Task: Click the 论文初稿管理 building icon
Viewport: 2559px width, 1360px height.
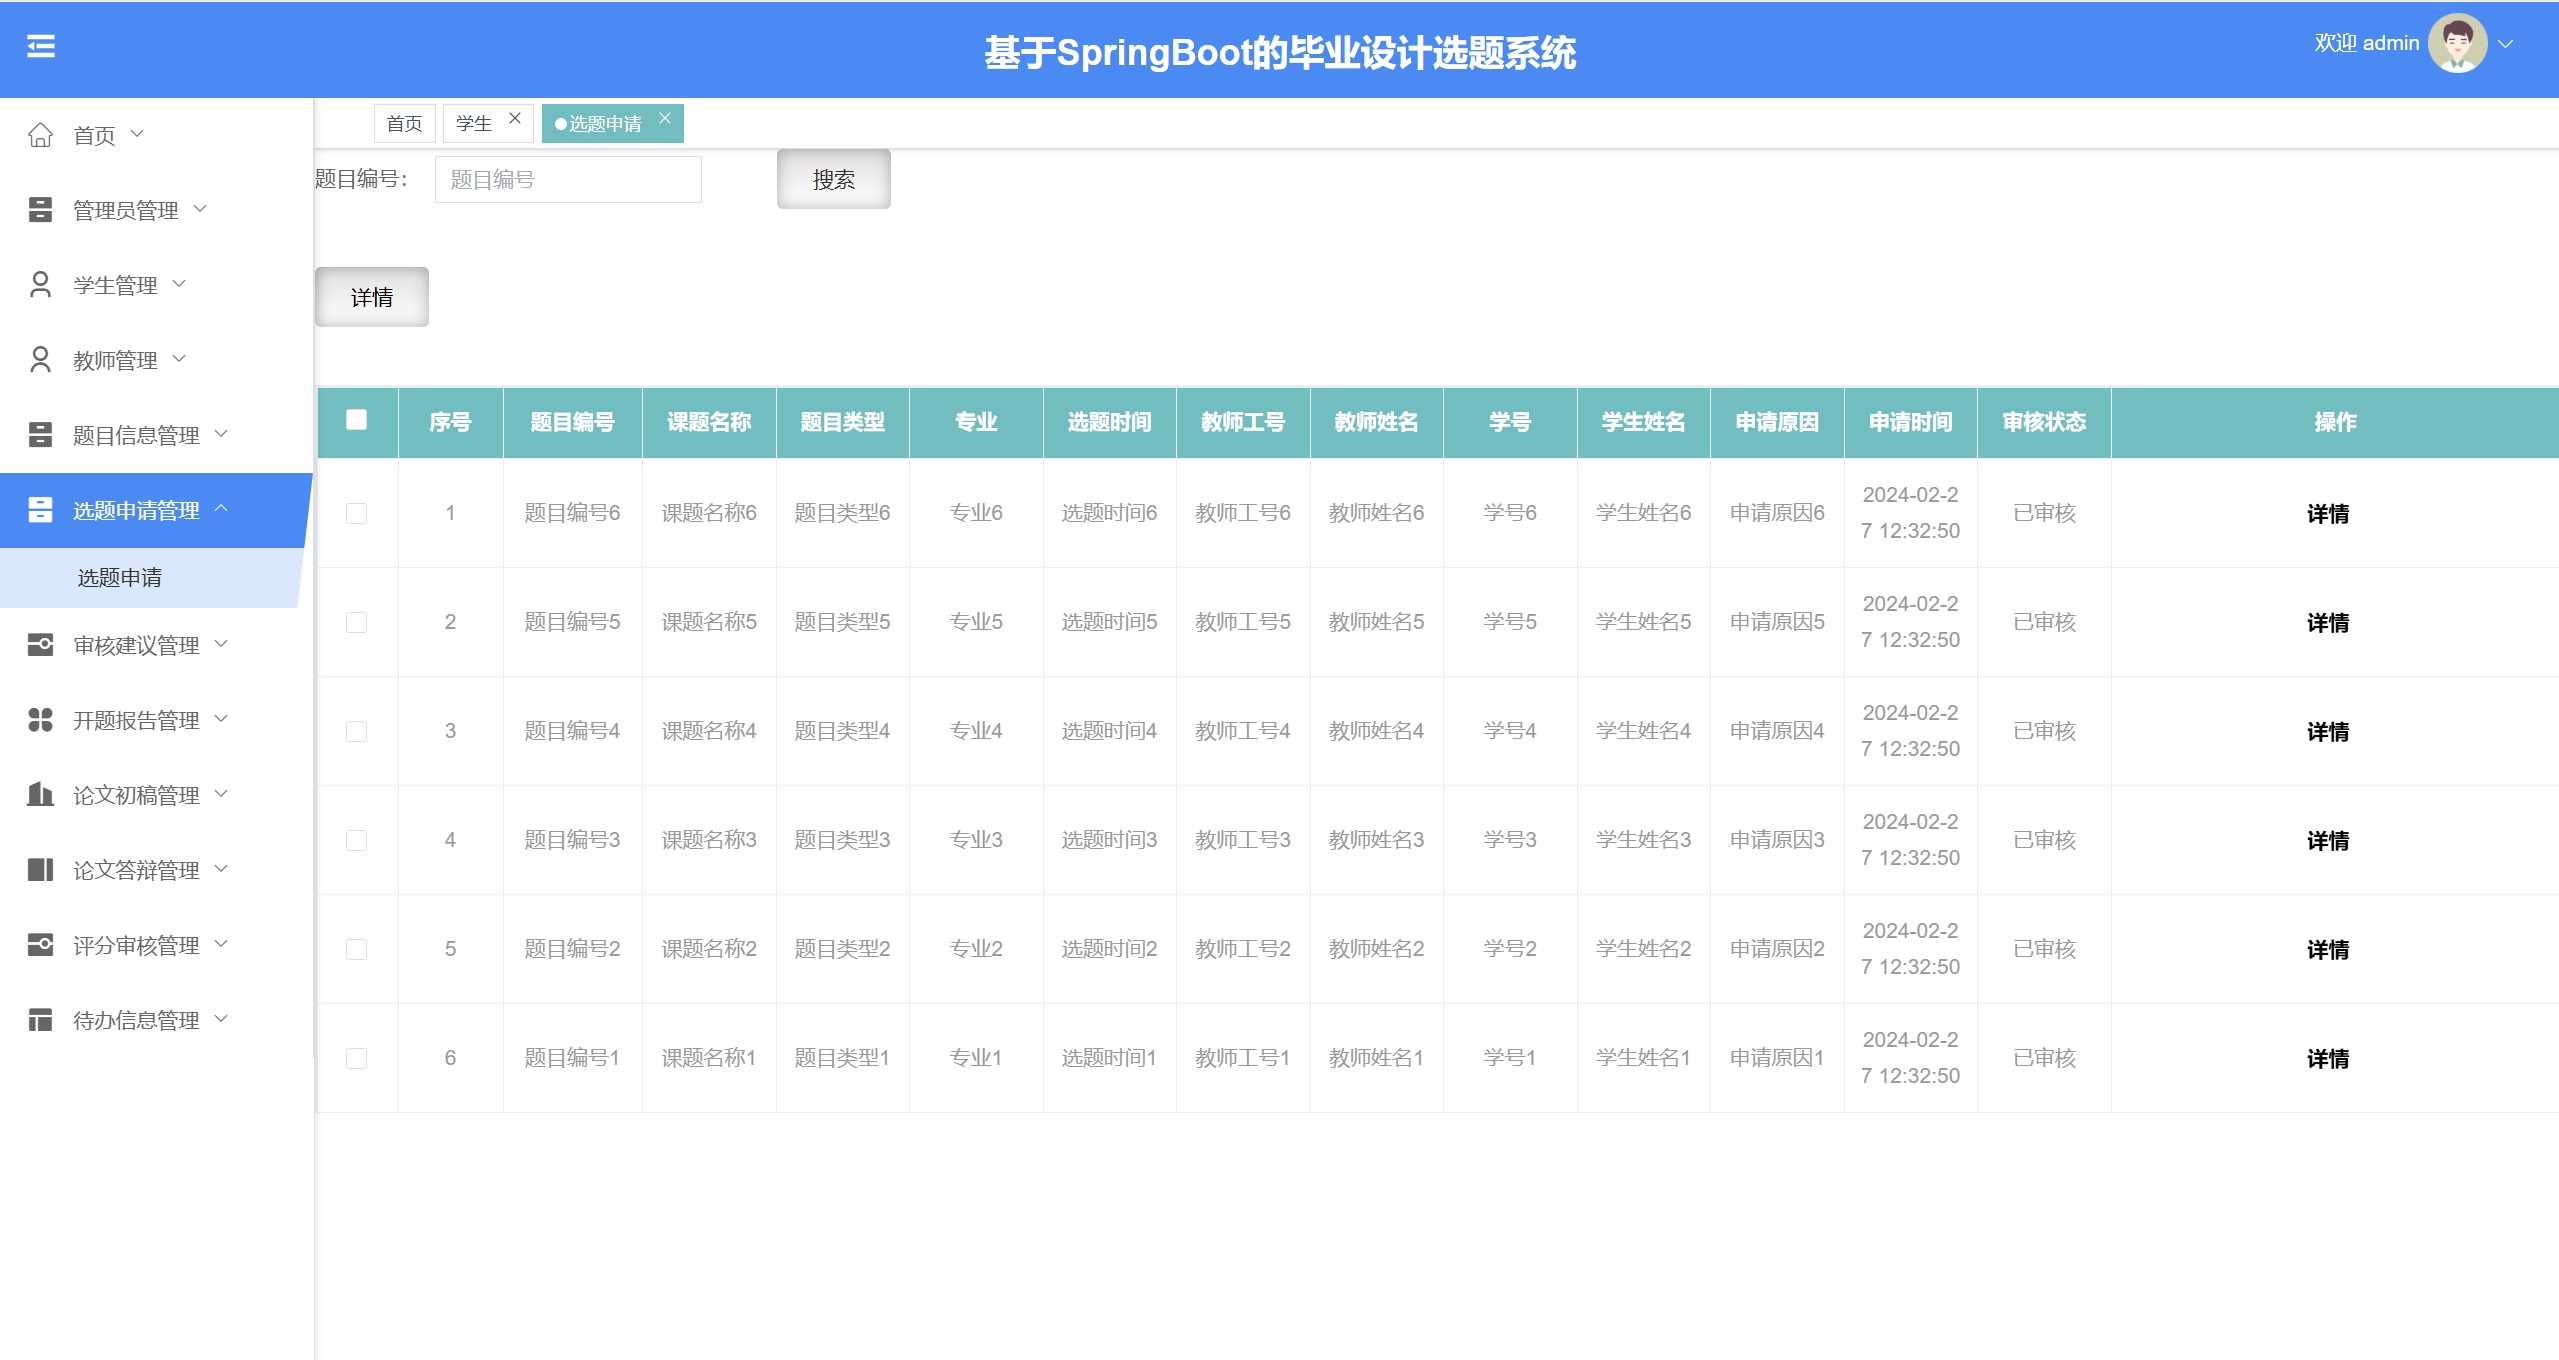Action: click(x=40, y=795)
